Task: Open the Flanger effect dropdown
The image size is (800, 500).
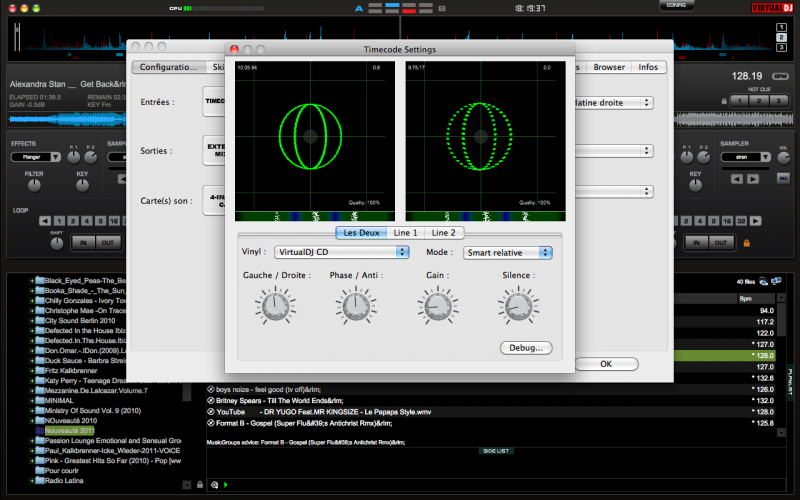Action: (36, 157)
